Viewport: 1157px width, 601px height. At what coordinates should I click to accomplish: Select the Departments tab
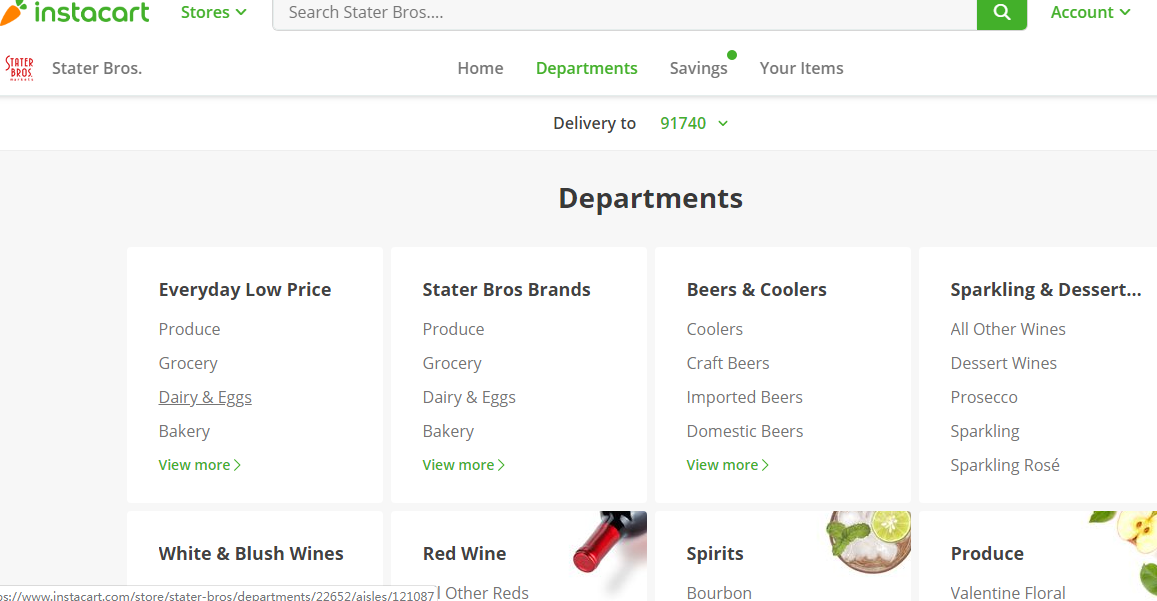(587, 68)
